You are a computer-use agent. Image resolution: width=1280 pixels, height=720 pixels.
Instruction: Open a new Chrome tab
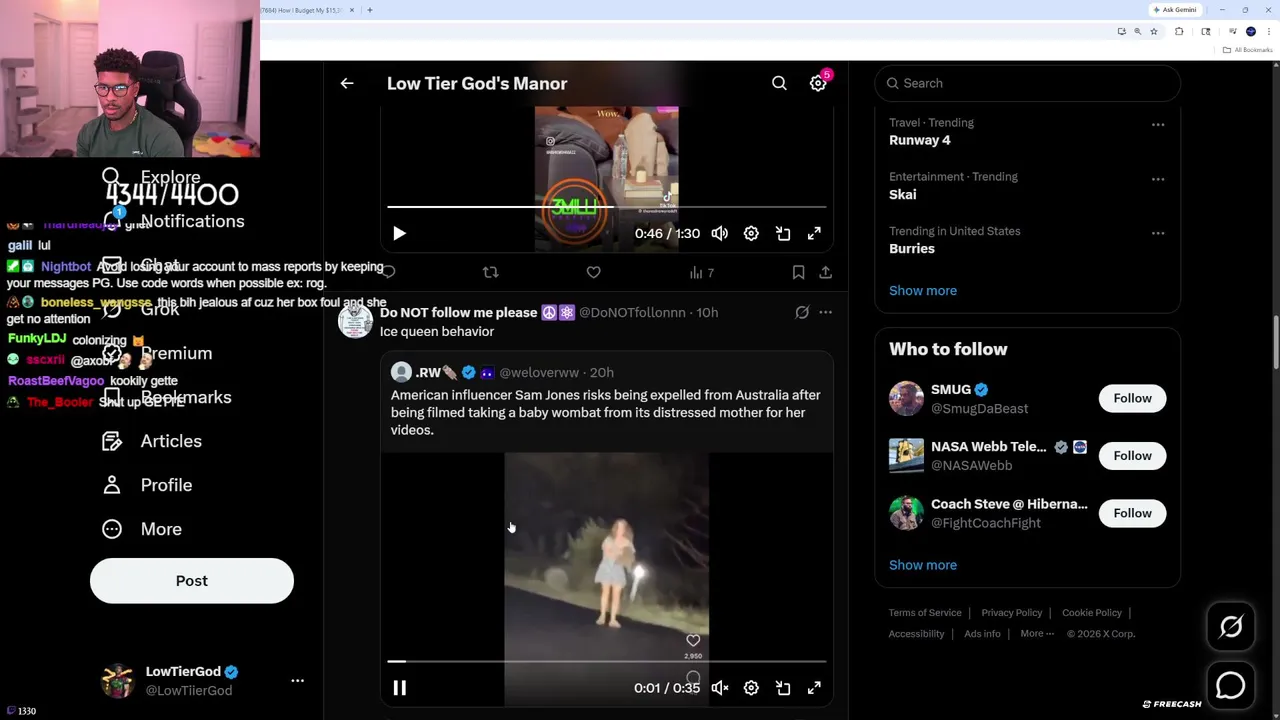(370, 10)
